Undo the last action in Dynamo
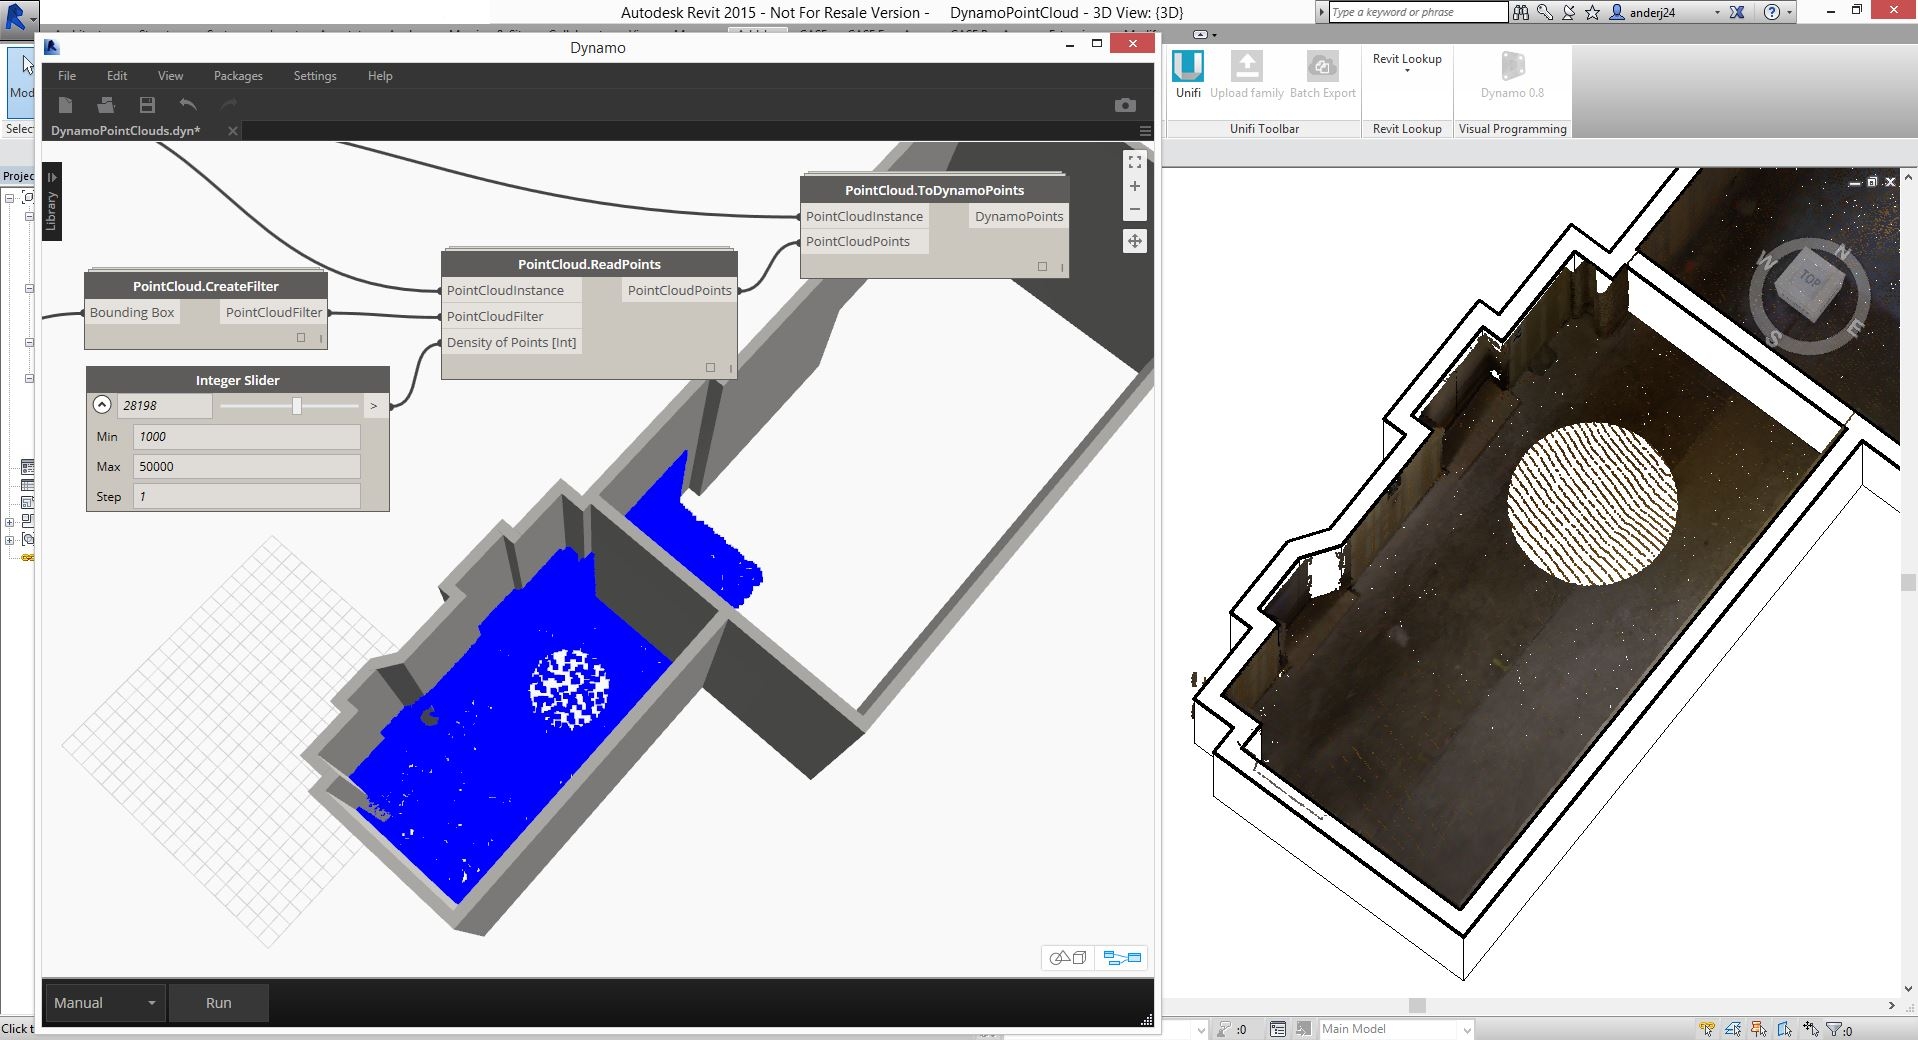Viewport: 1918px width, 1040px height. [x=188, y=105]
